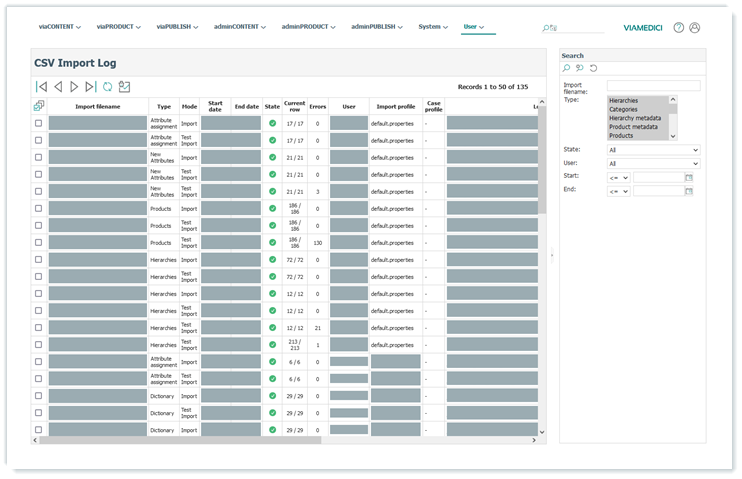This screenshot has height=479, width=742.
Task: Click the horizontal scrollbar under the table
Action: (180, 439)
